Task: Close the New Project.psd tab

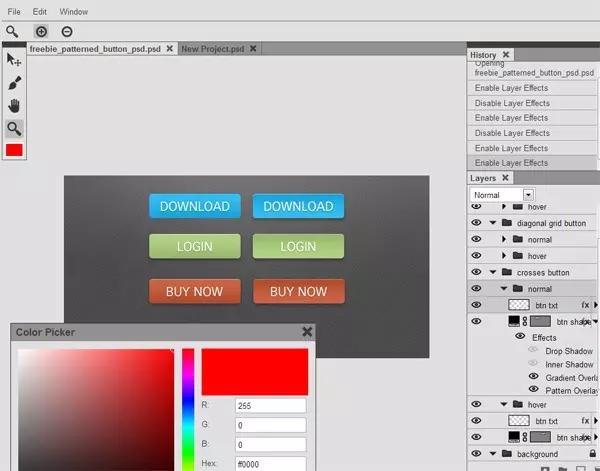Action: click(x=253, y=49)
